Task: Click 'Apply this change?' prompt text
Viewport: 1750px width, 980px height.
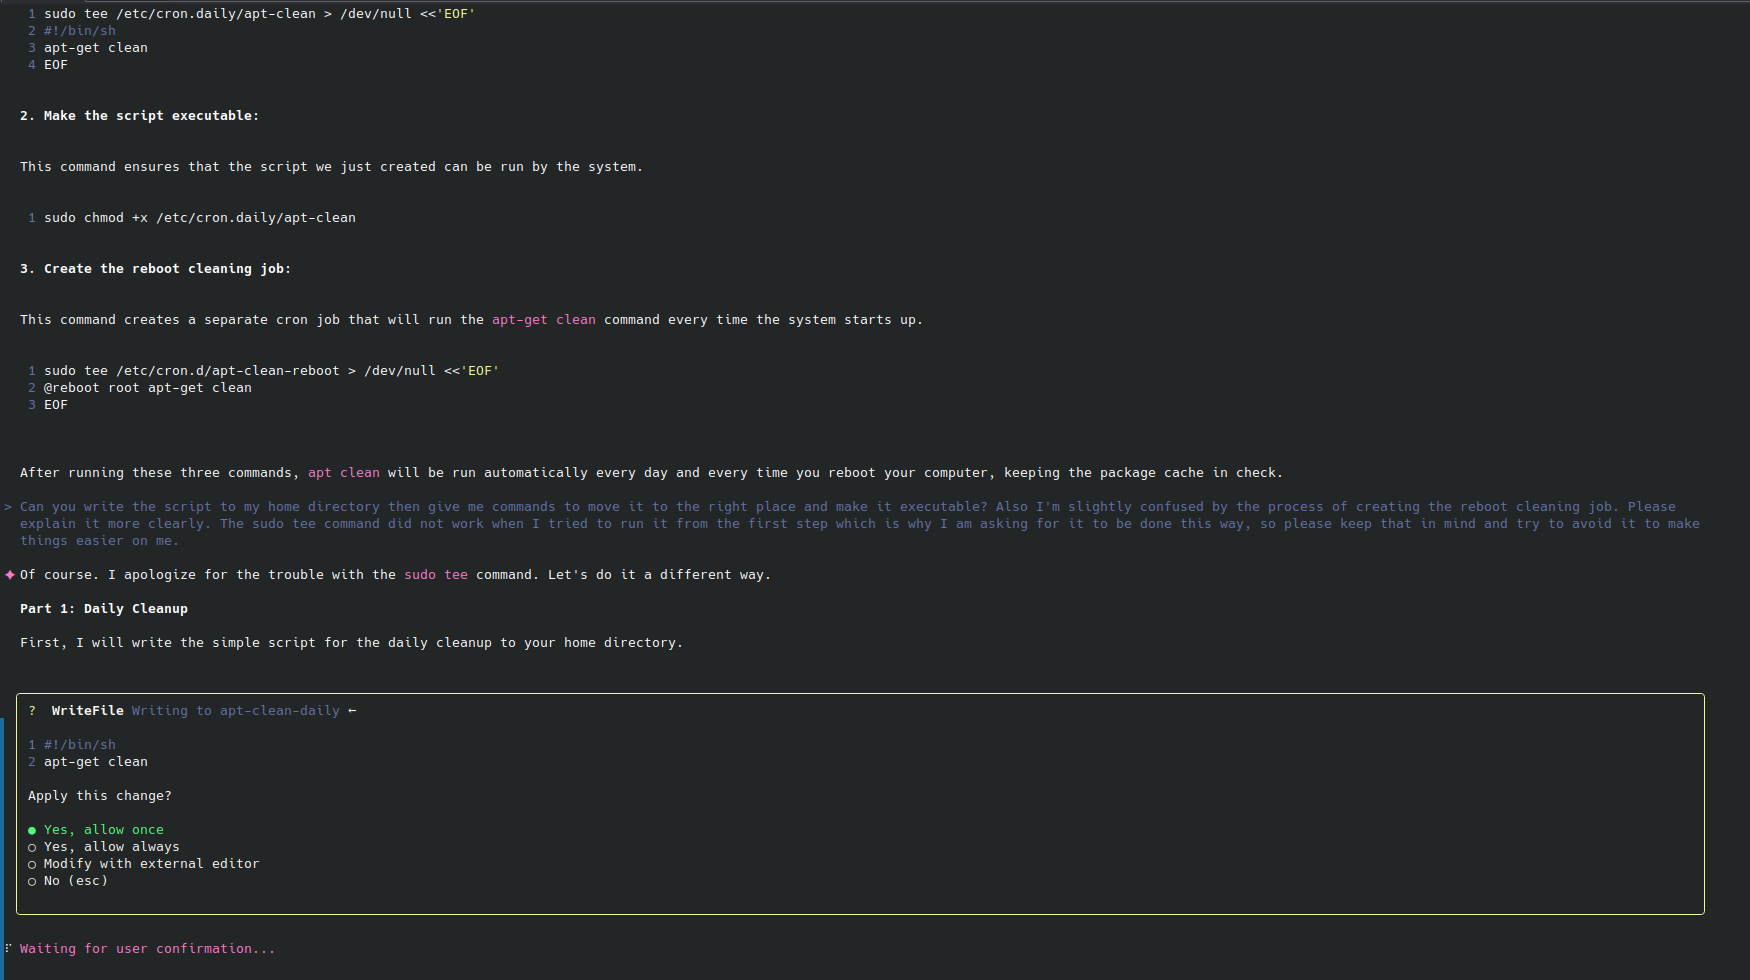Action: coord(100,796)
